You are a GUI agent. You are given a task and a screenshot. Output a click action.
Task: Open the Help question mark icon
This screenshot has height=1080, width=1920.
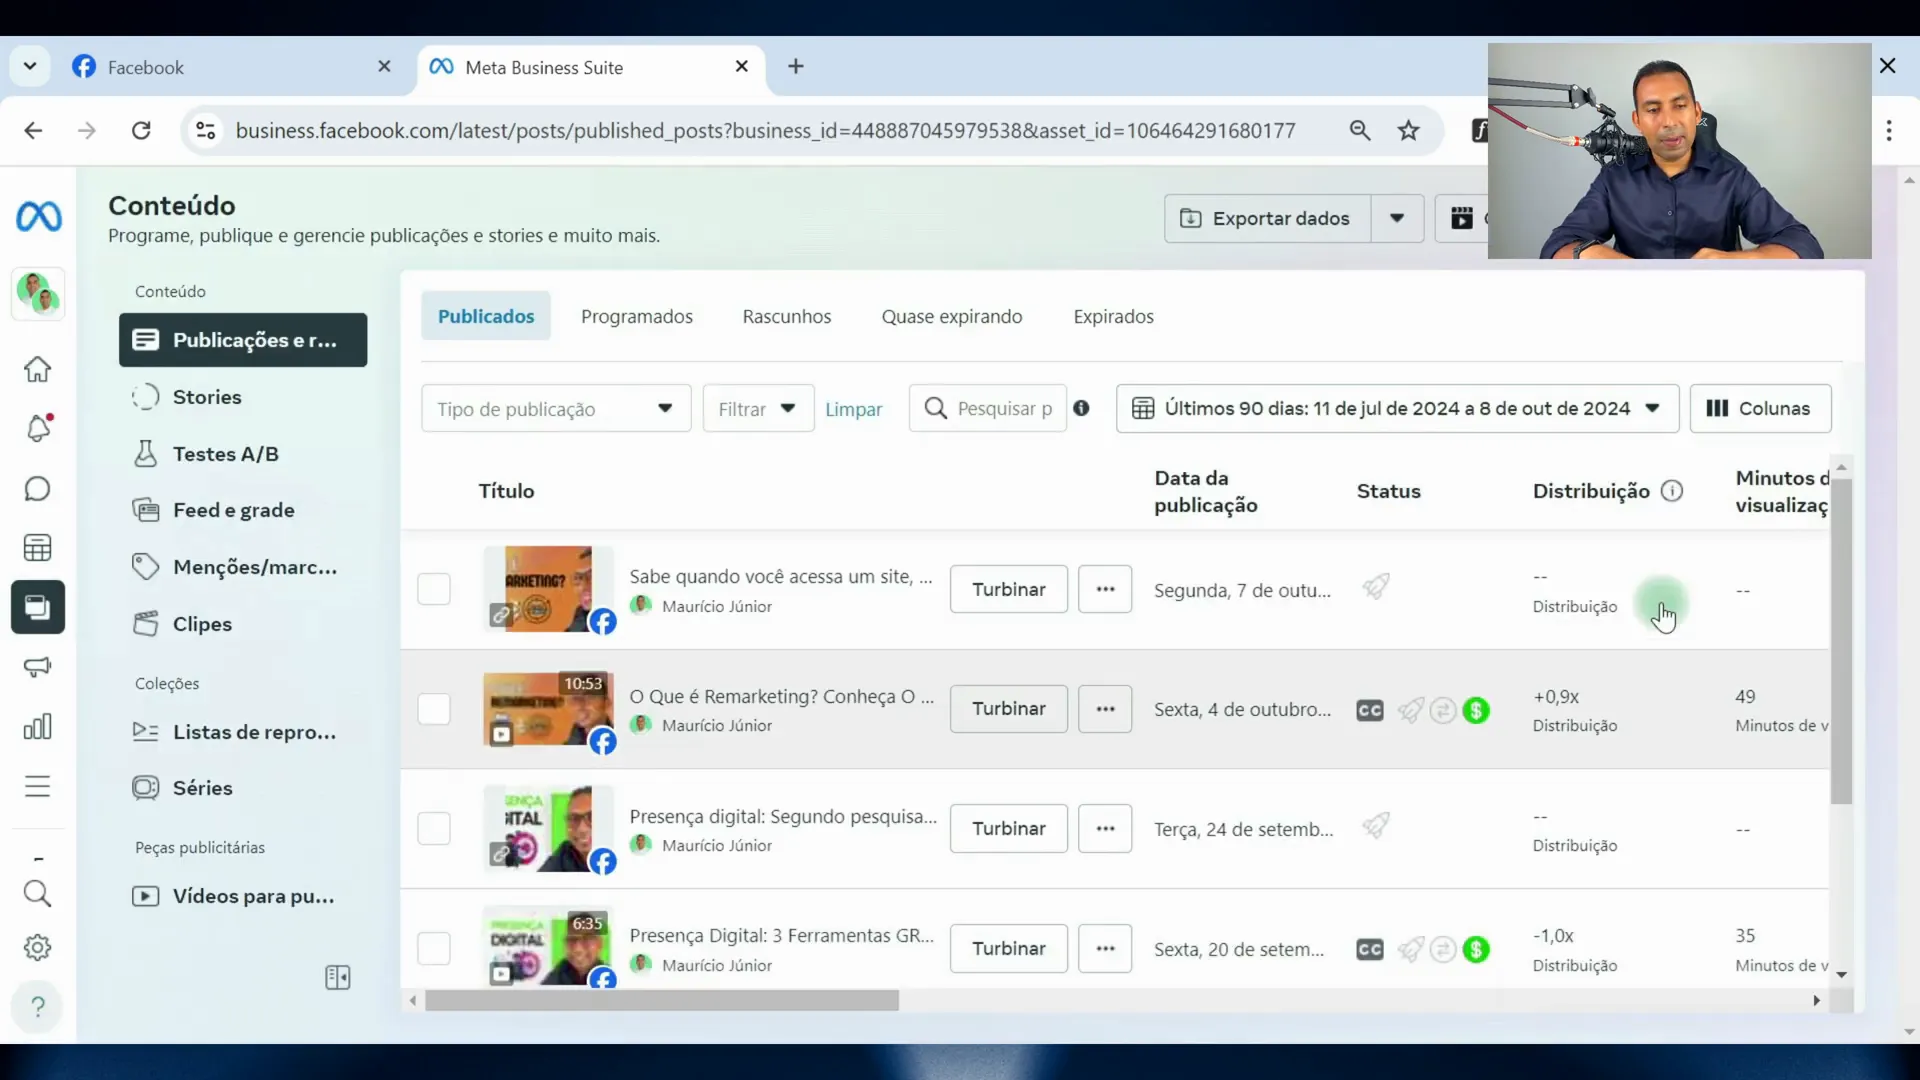[38, 1006]
